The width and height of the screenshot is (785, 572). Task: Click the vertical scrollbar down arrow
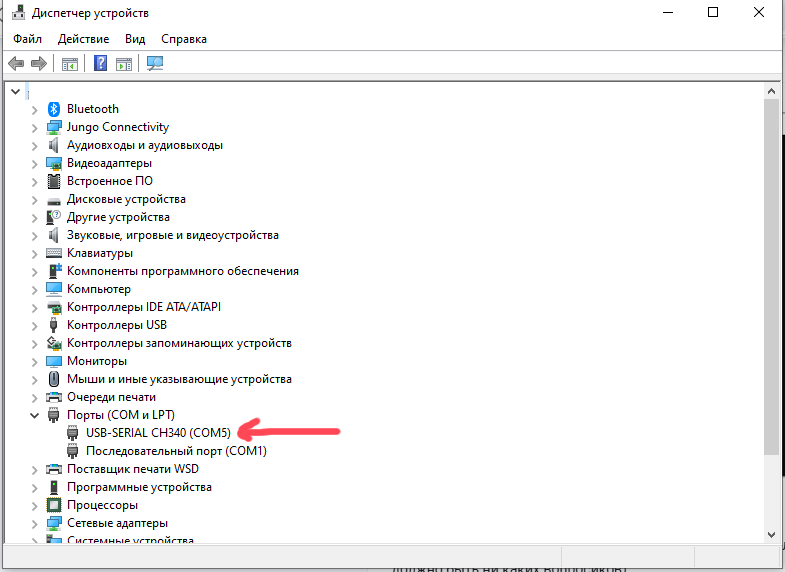pos(770,536)
